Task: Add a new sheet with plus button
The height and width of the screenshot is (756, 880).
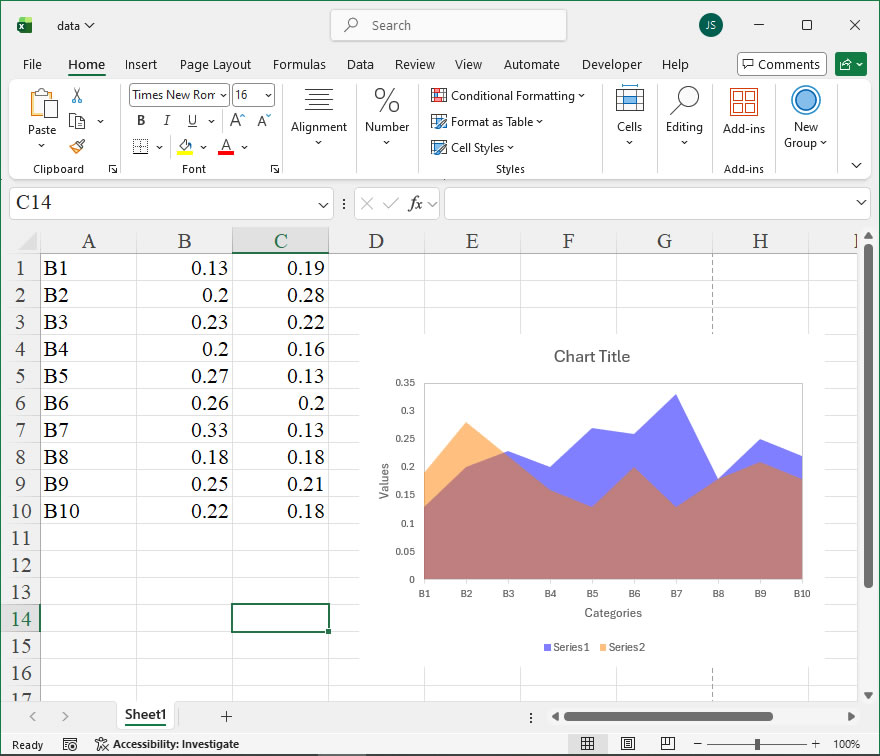Action: tap(226, 716)
